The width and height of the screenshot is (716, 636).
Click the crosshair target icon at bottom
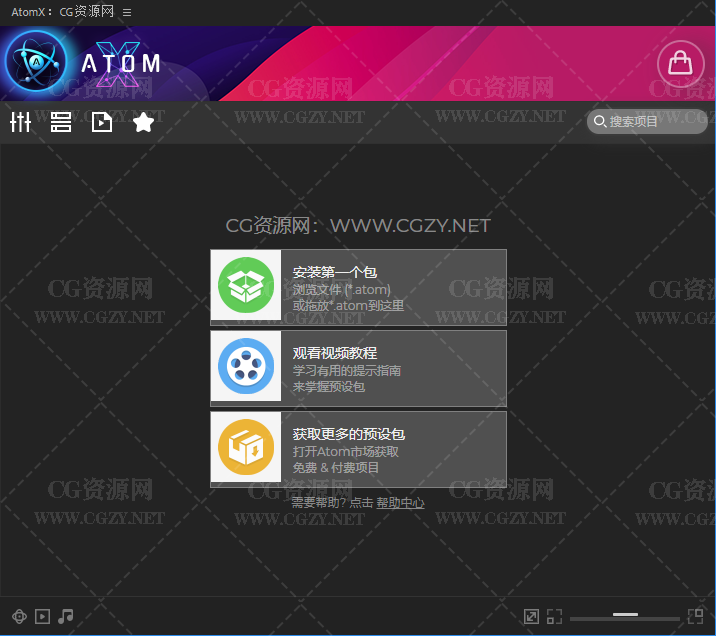pos(18,617)
